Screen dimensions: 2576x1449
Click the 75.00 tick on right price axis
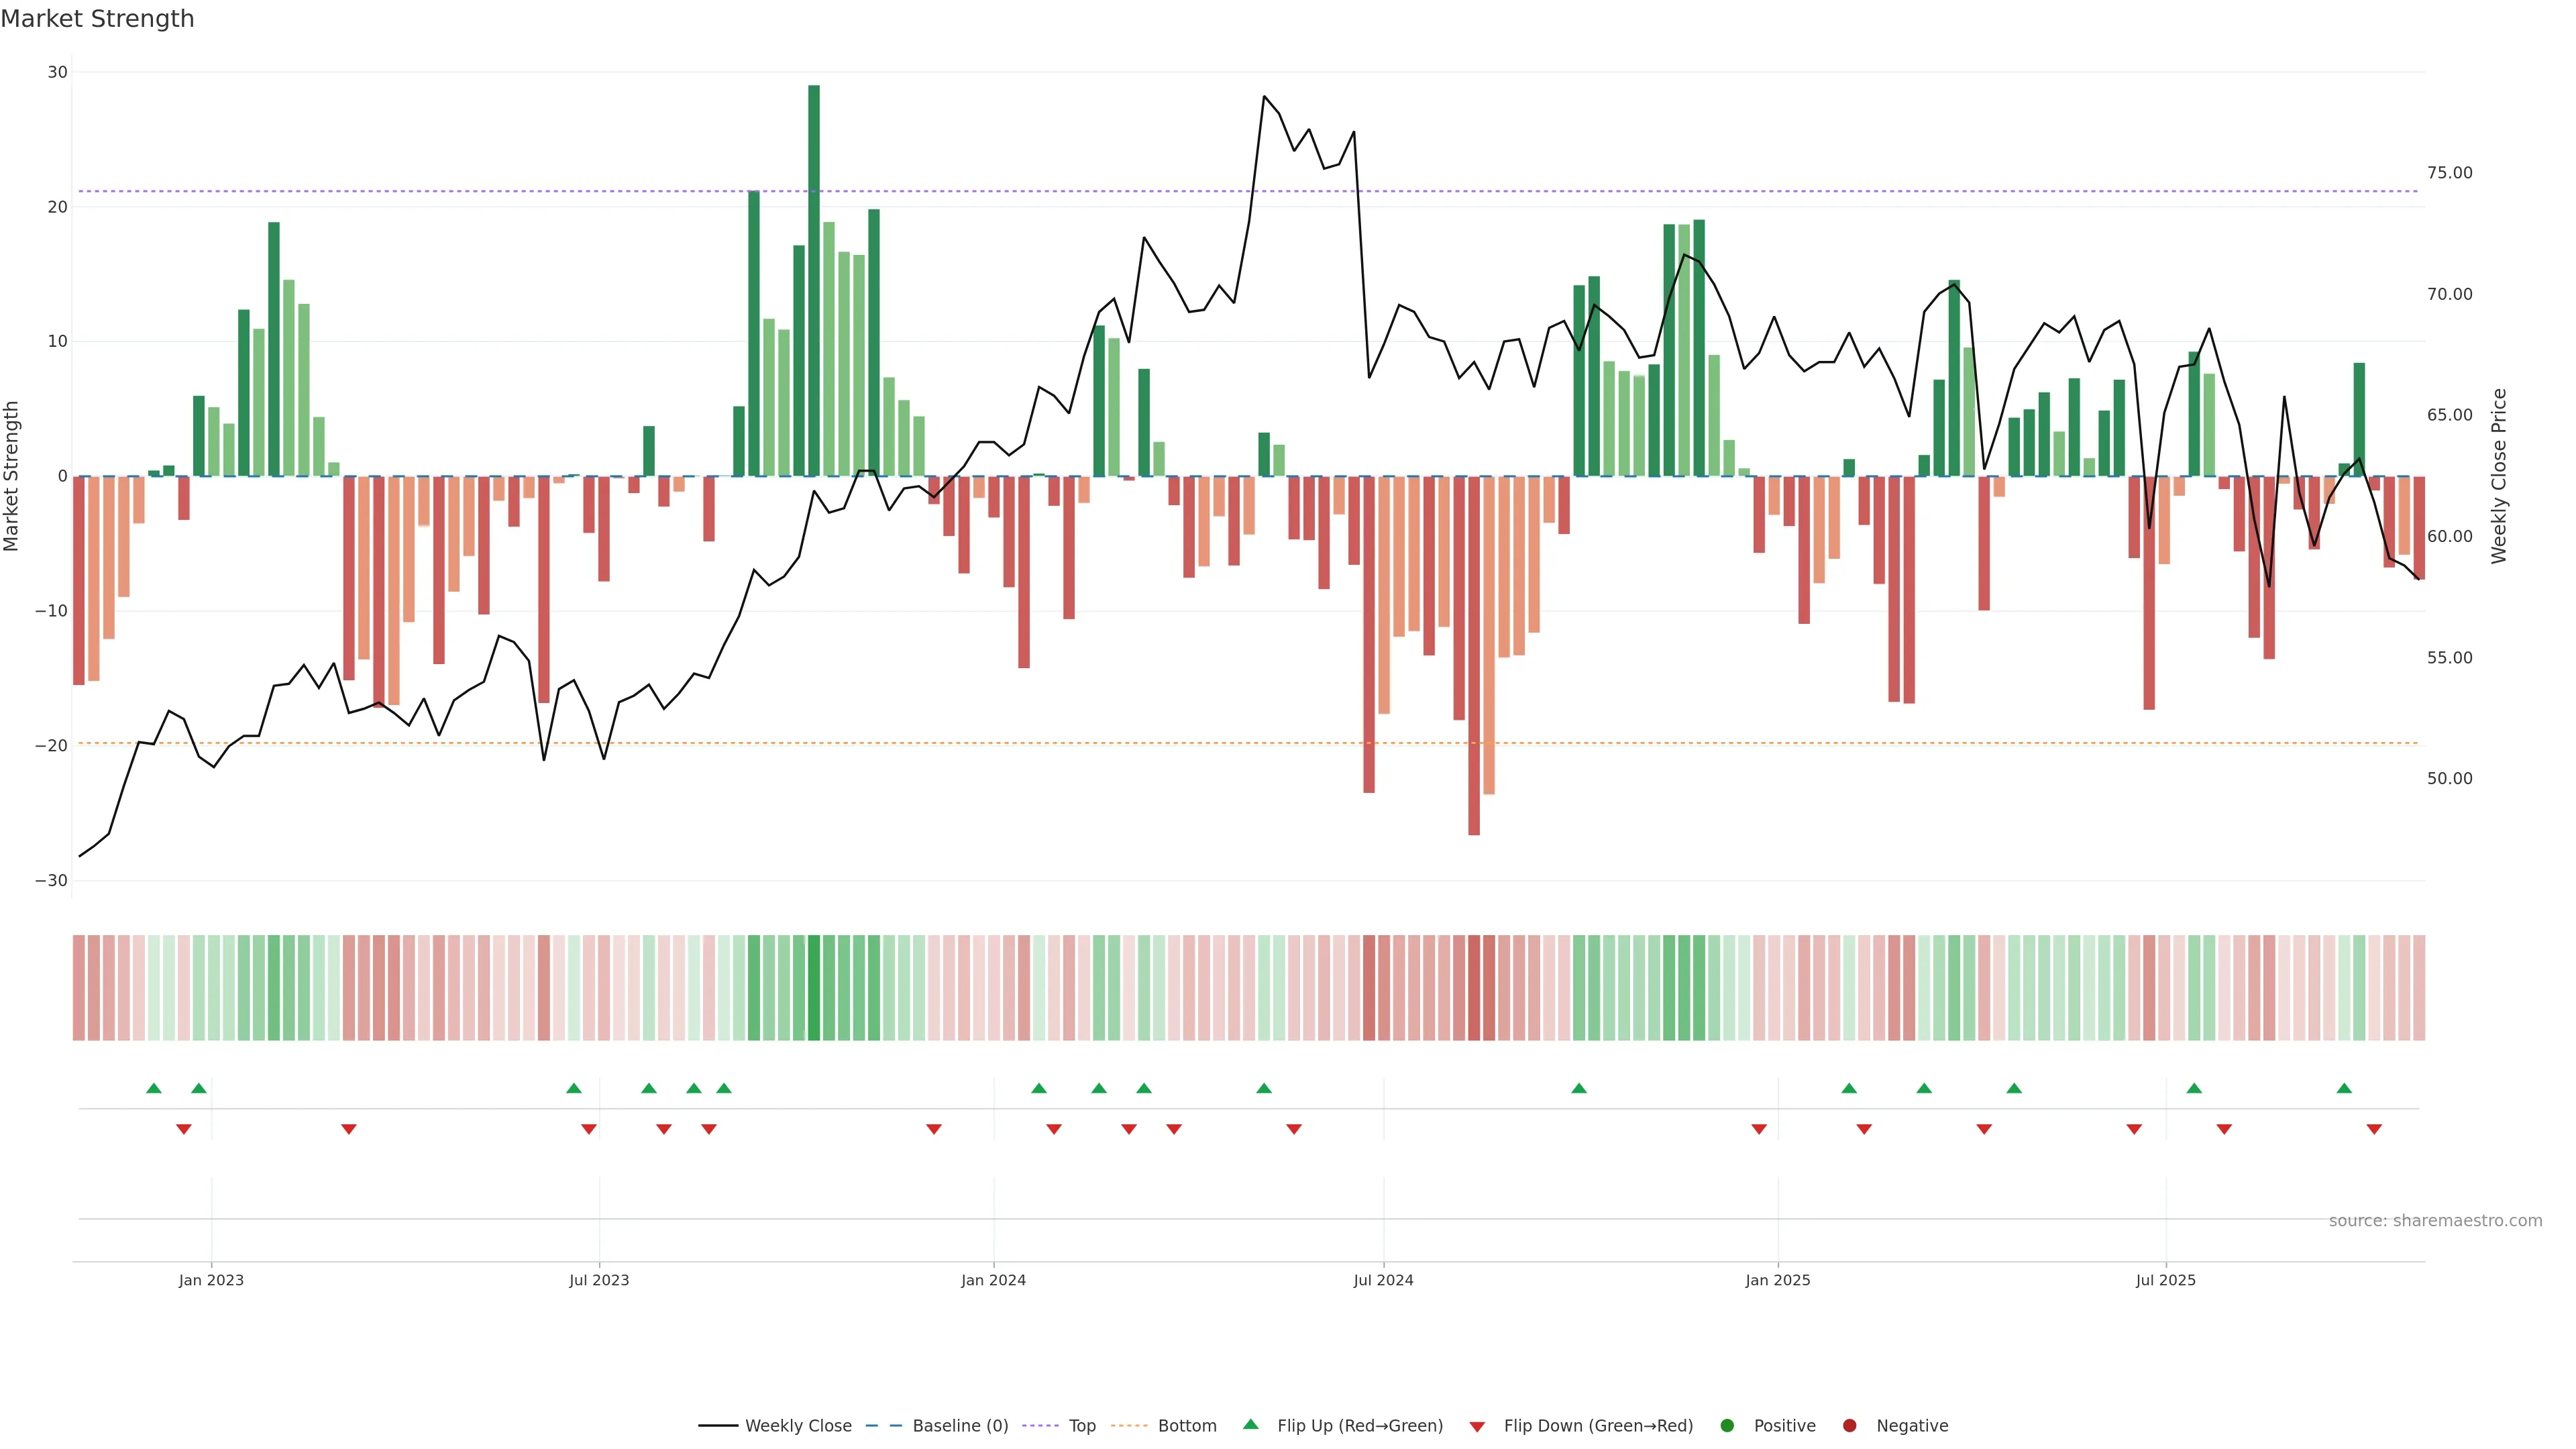(2449, 173)
